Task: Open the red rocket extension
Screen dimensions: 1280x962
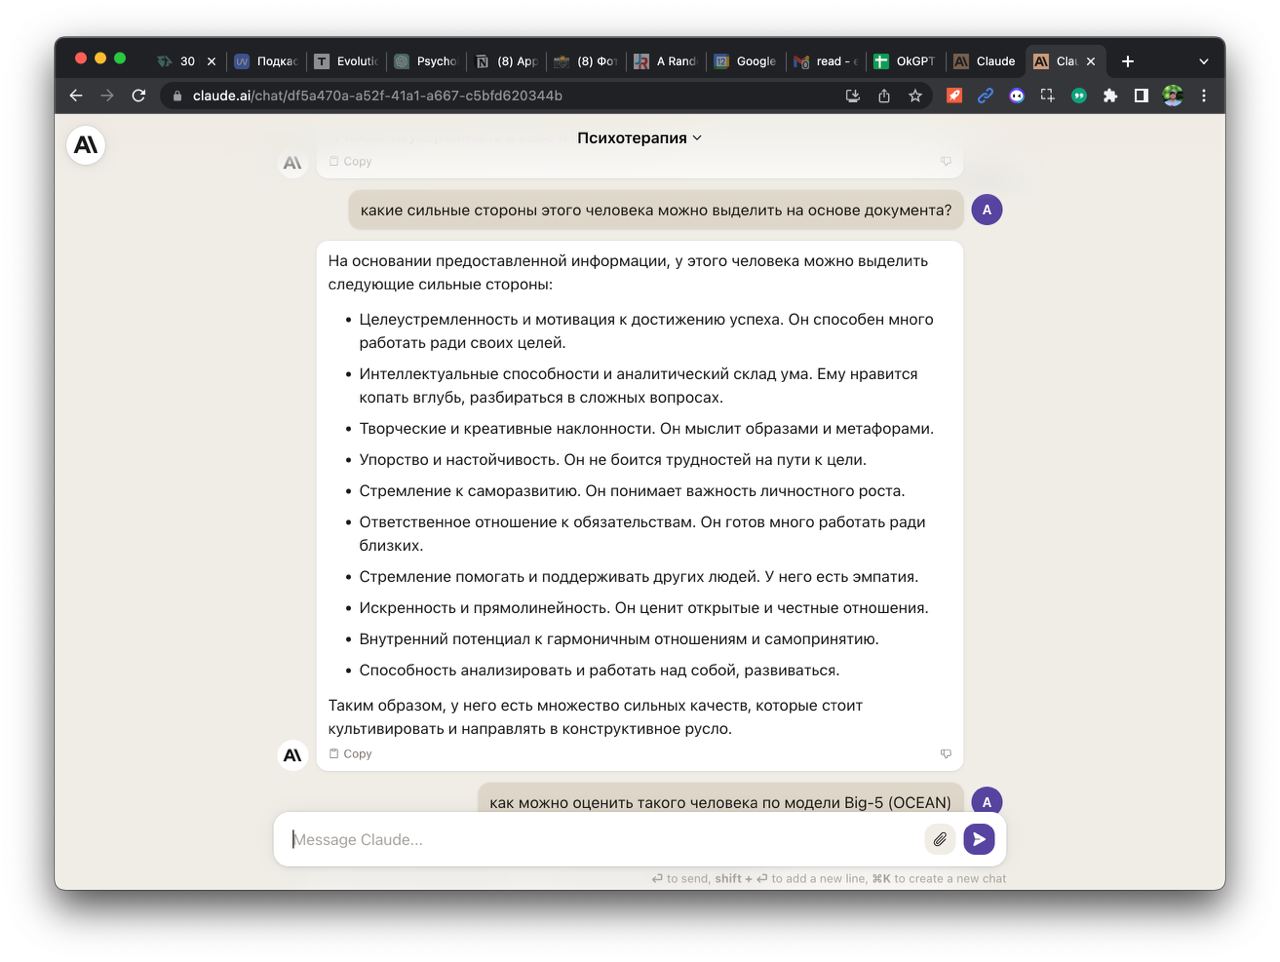Action: (954, 95)
